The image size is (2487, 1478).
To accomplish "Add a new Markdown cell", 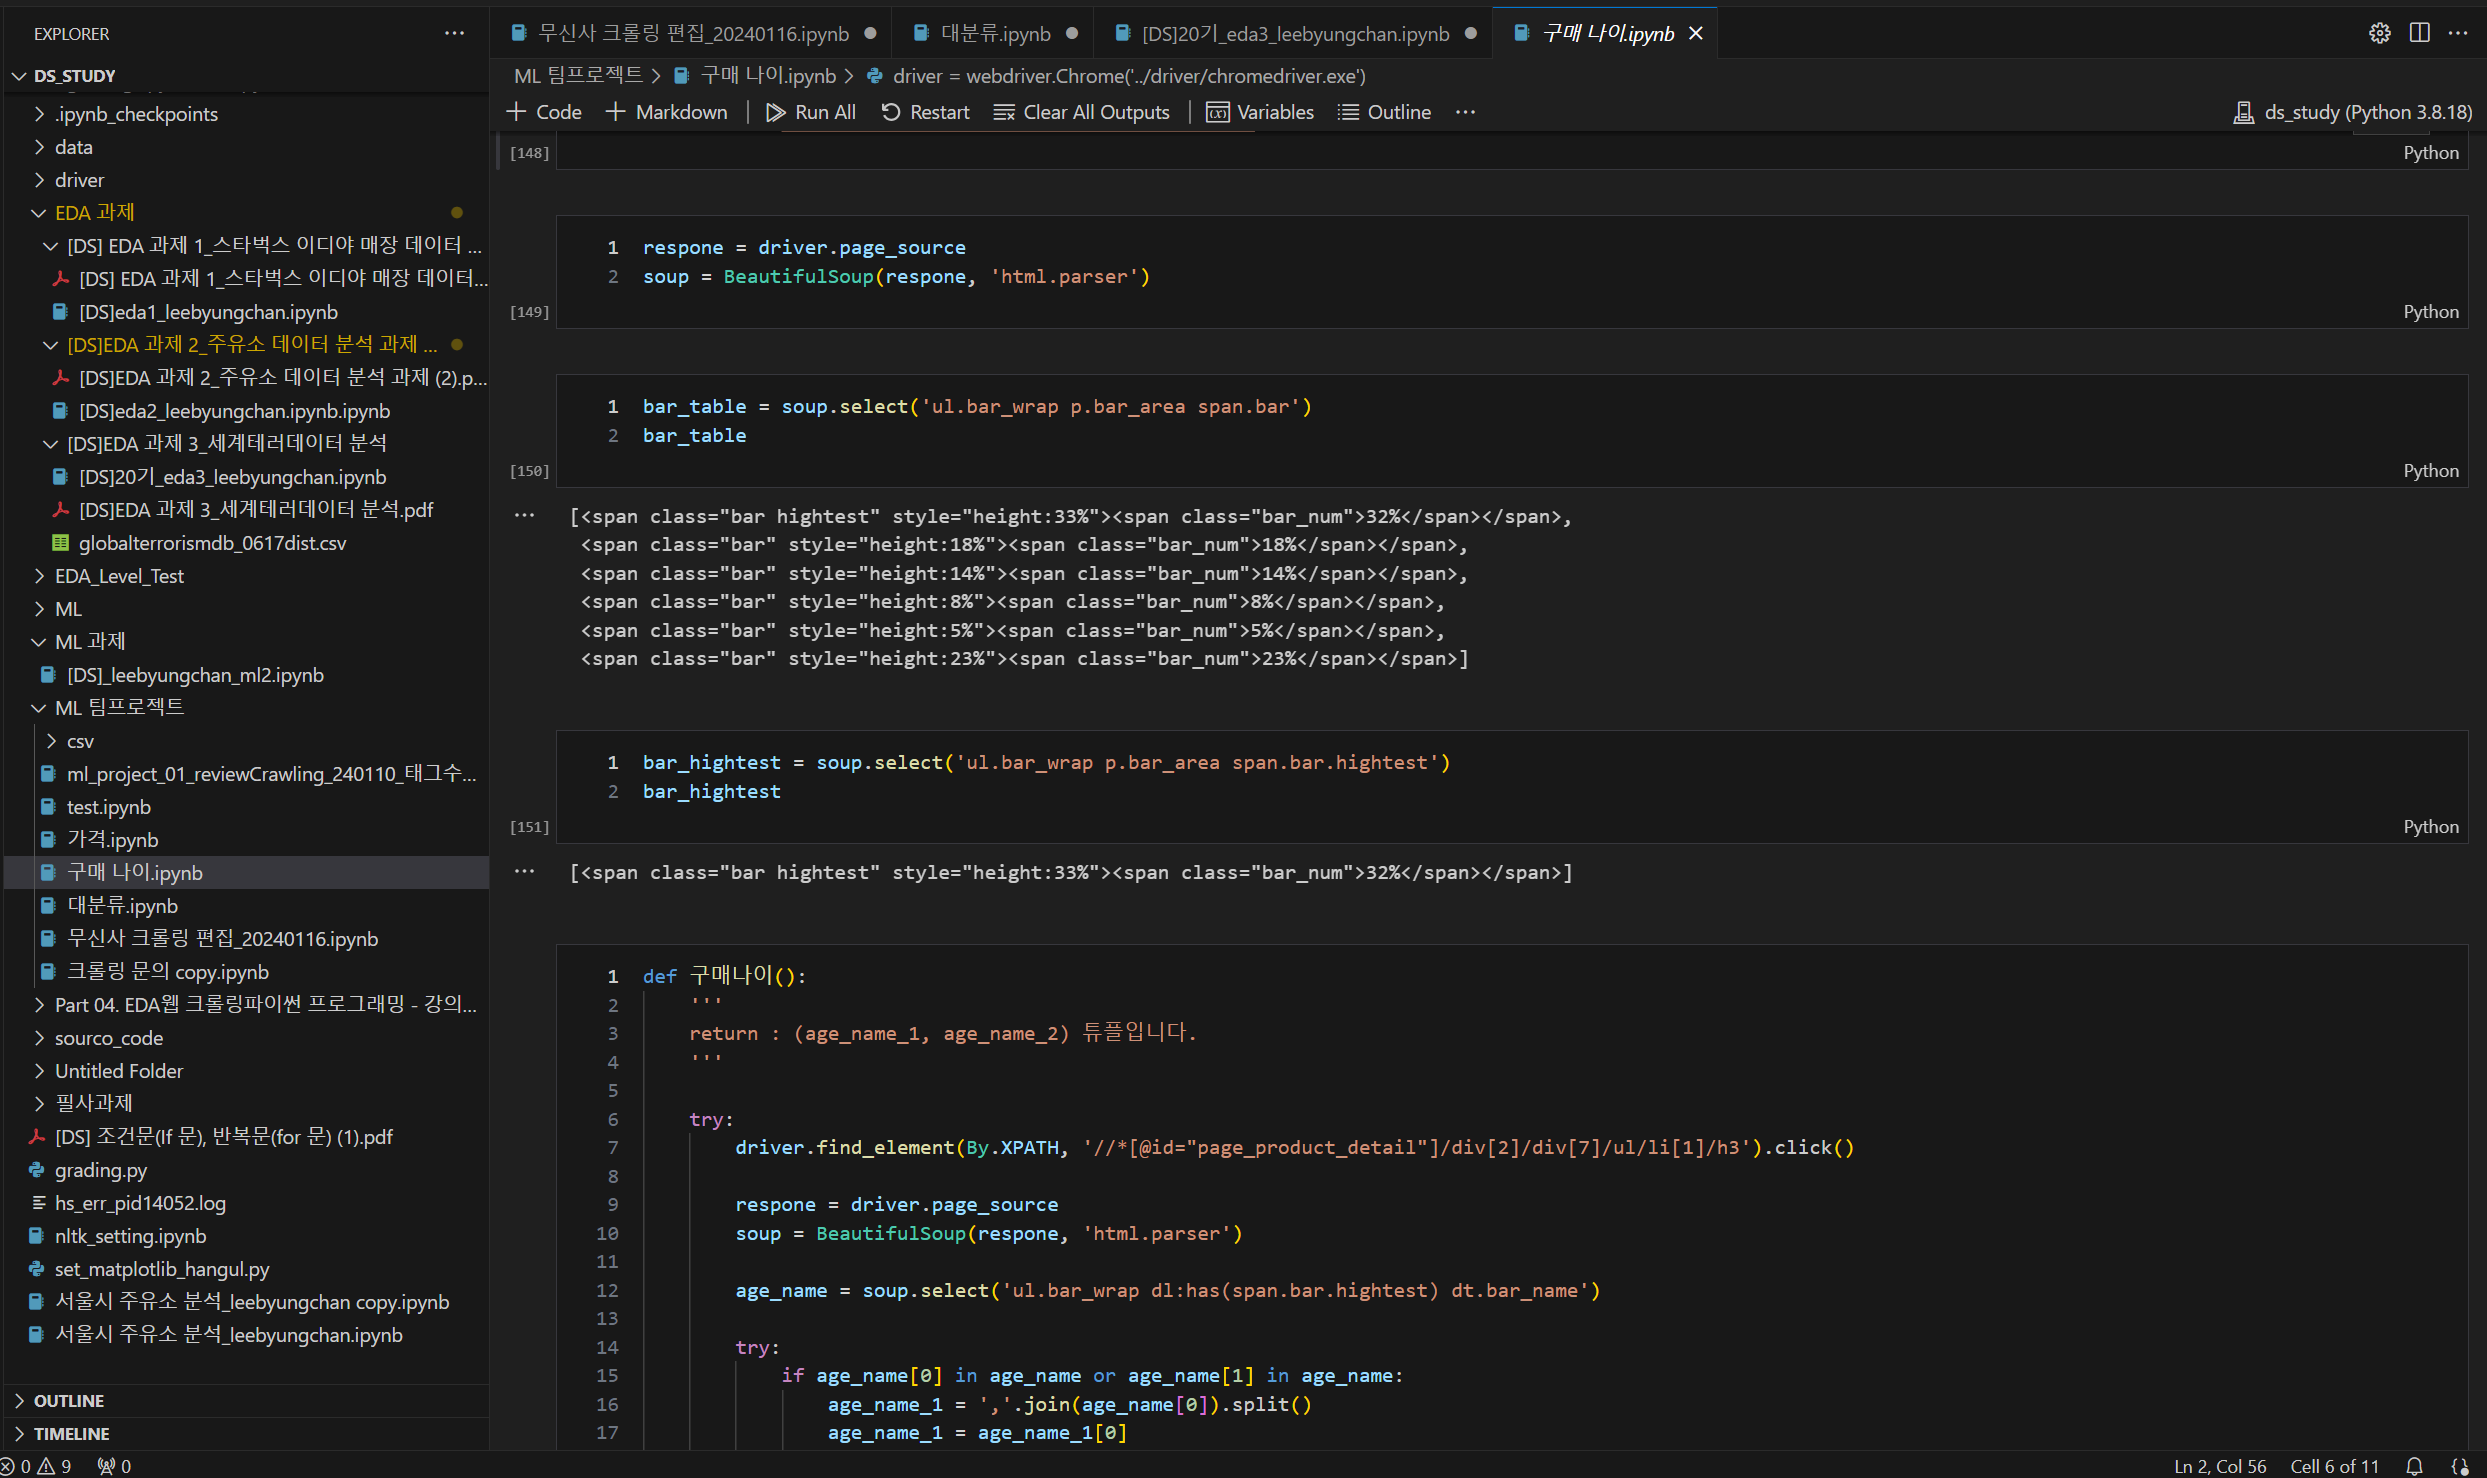I will (x=667, y=112).
